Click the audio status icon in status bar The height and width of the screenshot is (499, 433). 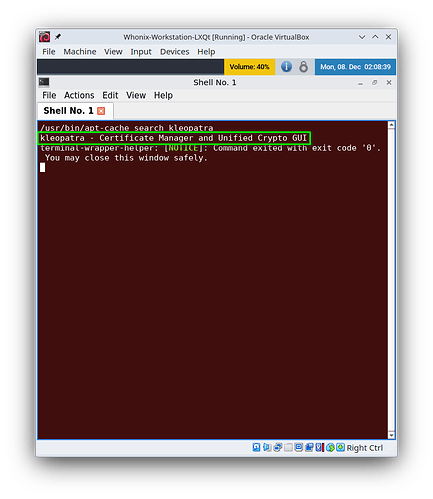click(267, 447)
